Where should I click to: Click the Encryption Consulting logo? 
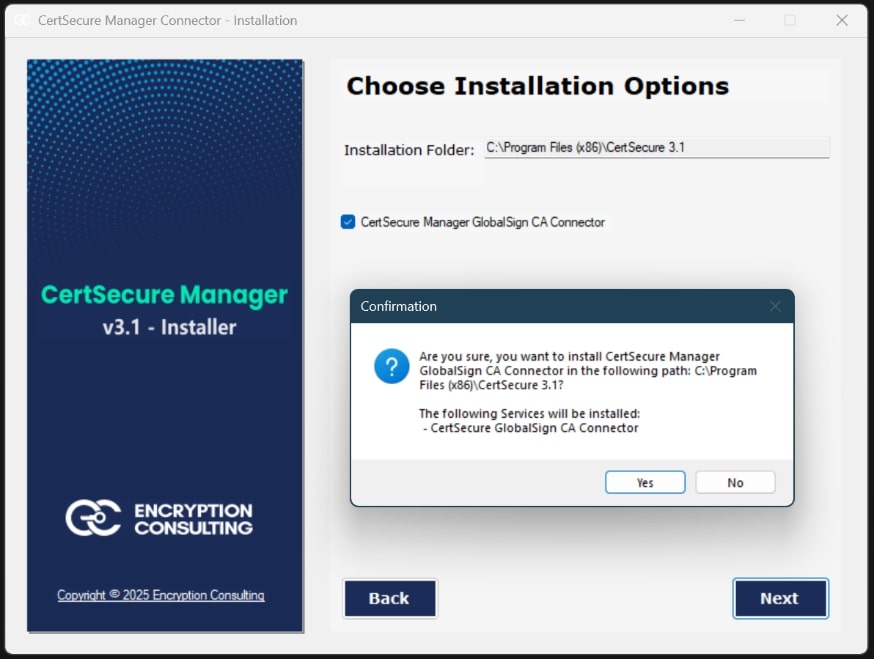pos(159,518)
